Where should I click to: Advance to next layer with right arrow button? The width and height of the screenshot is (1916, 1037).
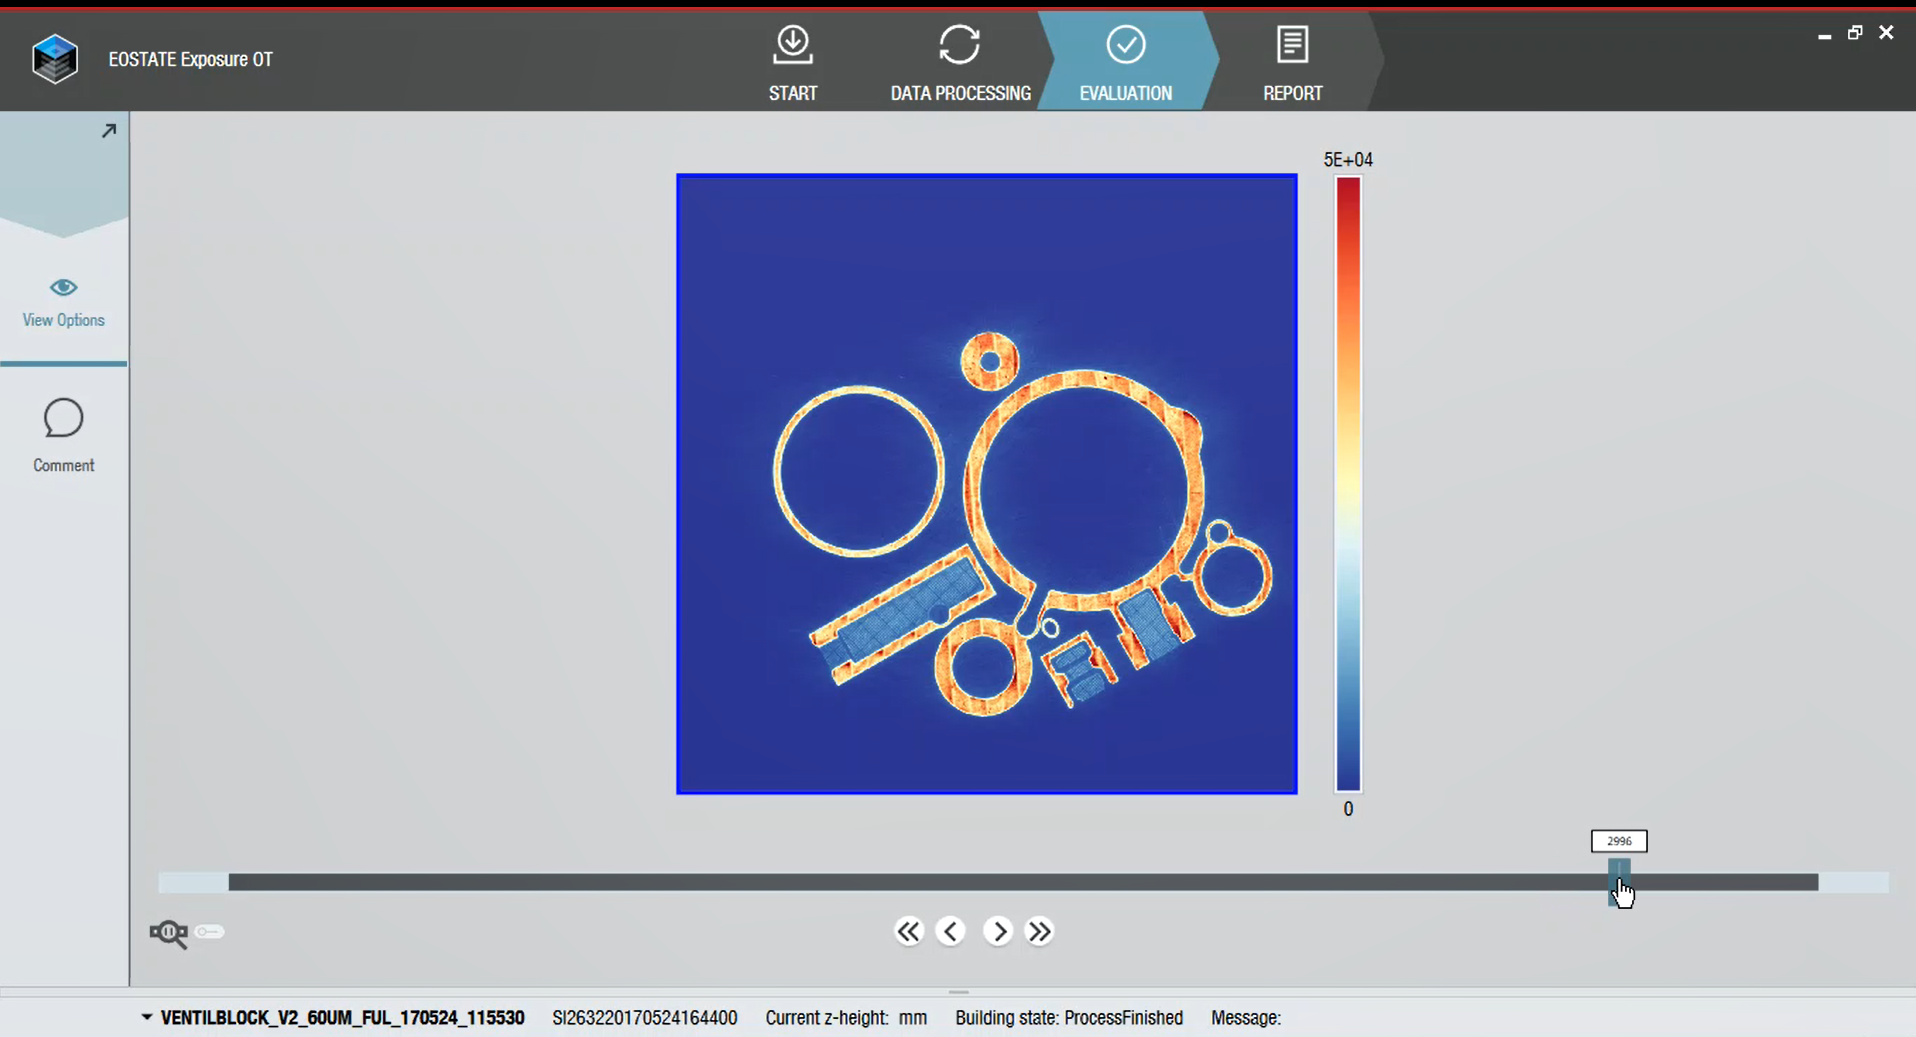coord(998,931)
